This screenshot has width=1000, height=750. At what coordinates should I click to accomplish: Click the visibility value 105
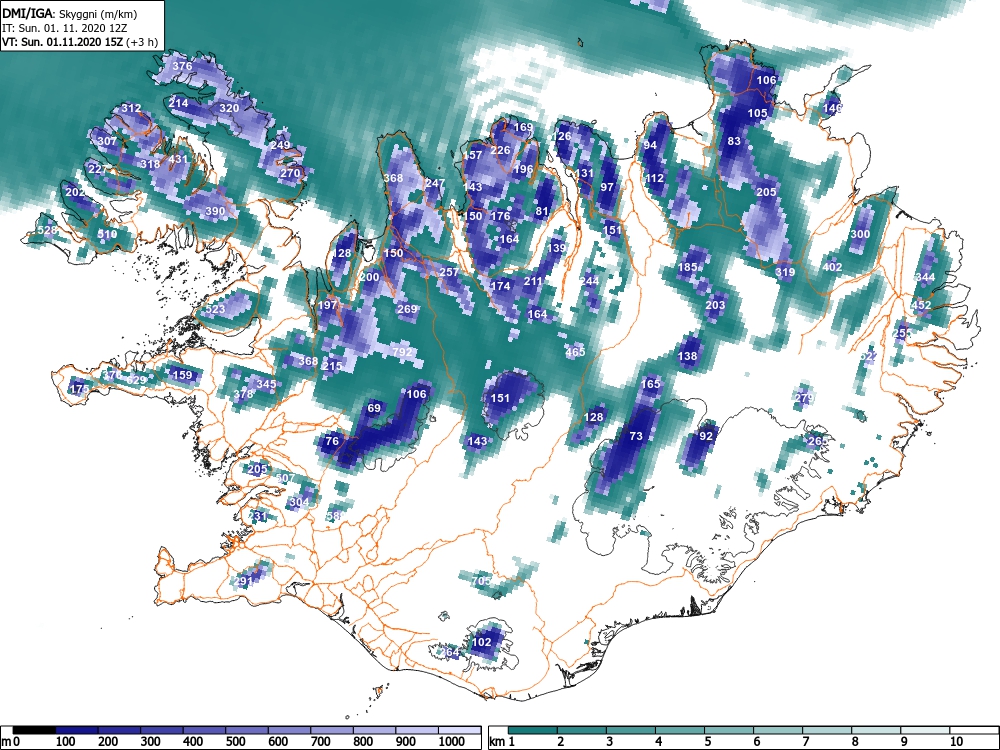click(757, 113)
